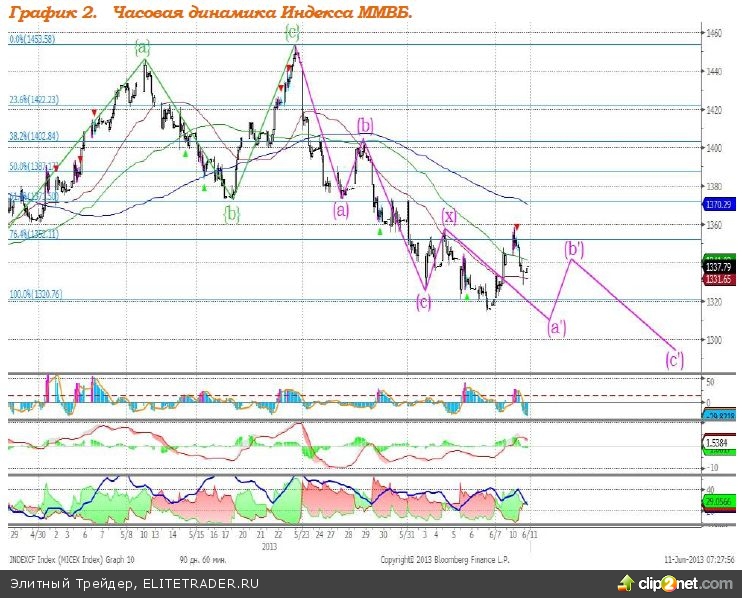This screenshot has width=742, height=598.
Task: Click the magenta (b) wave label
Action: (x=366, y=125)
